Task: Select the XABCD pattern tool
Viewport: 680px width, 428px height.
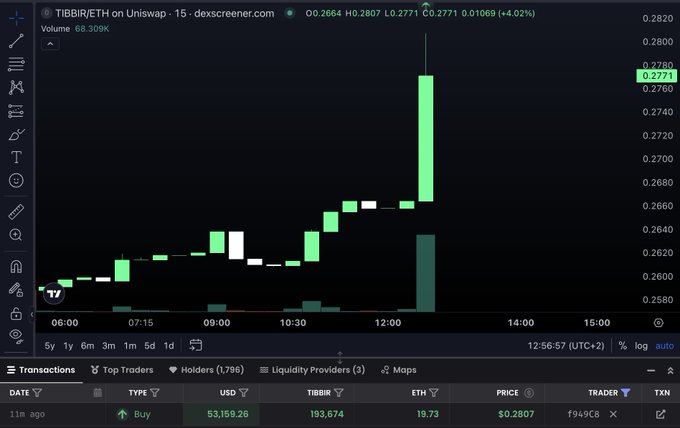Action: (x=16, y=87)
